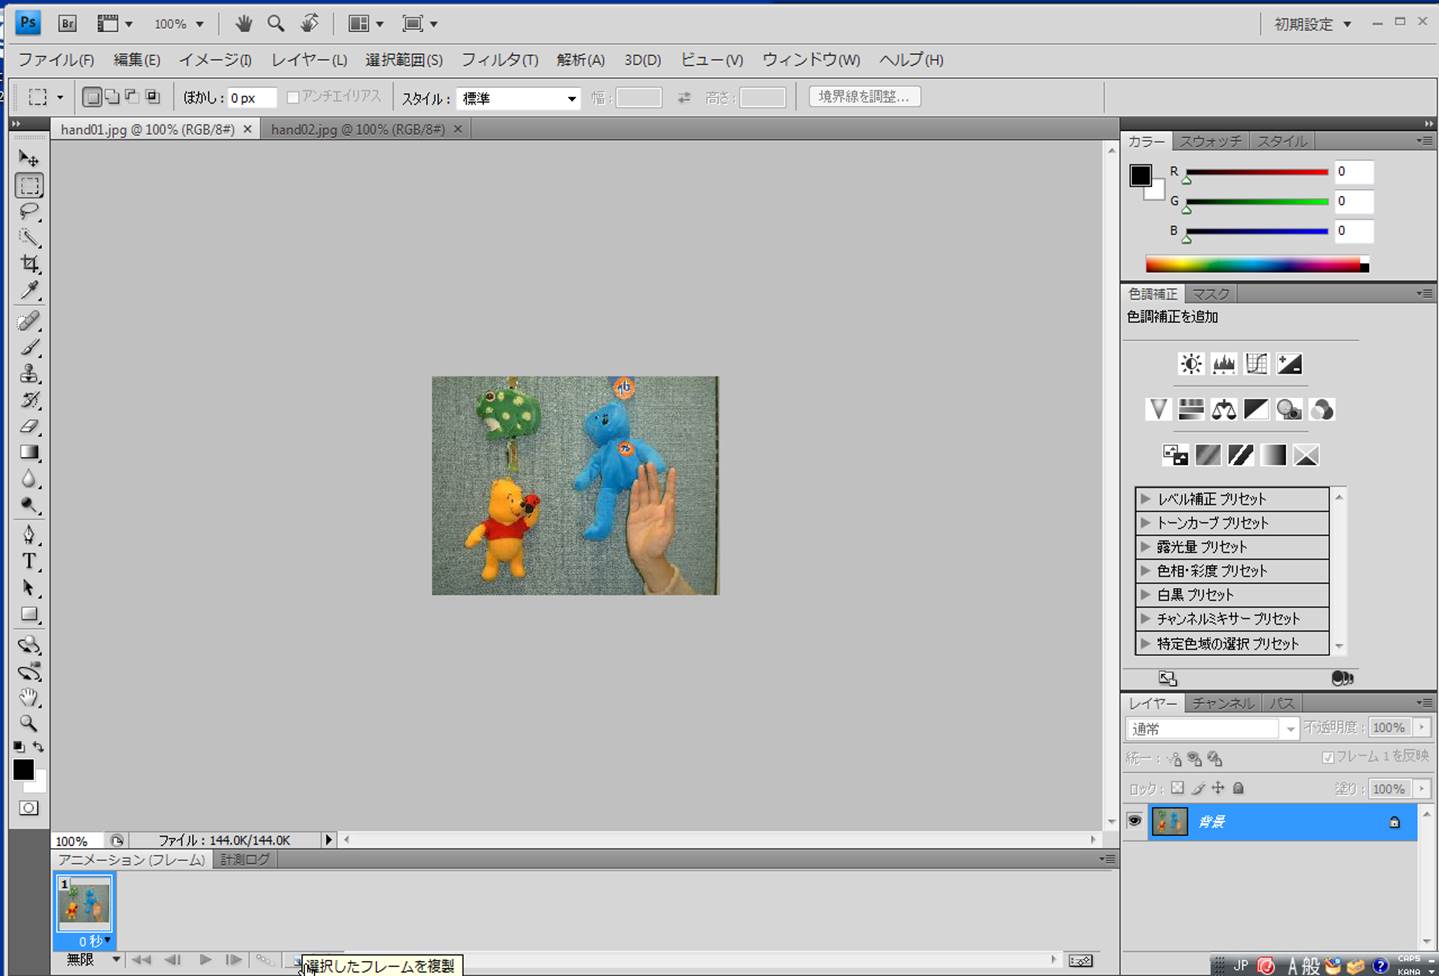Launch Adobe Bridge from the top bar

pos(67,23)
